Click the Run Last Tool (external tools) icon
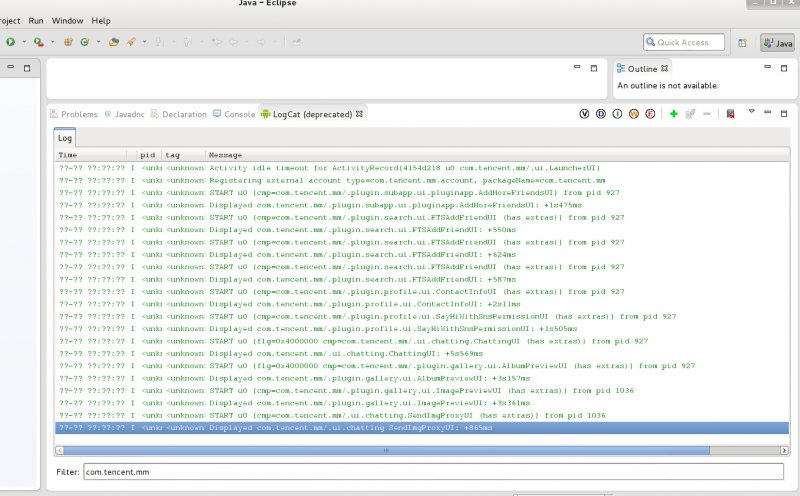The height and width of the screenshot is (496, 800). coord(39,42)
